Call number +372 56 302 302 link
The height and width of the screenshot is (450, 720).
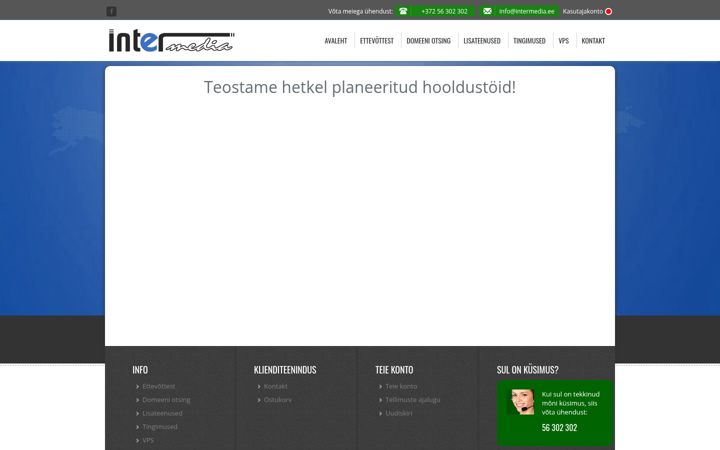(444, 11)
